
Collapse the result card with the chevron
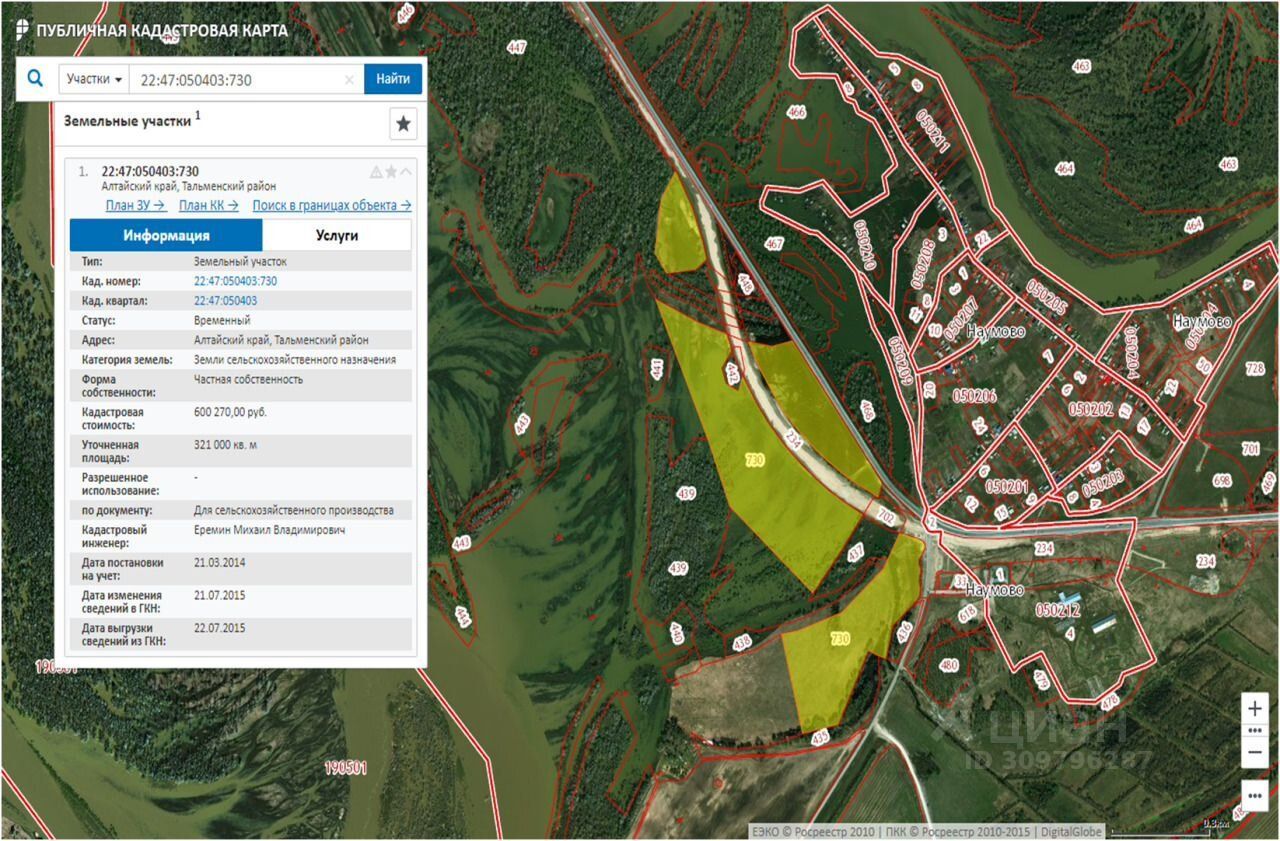pyautogui.click(x=405, y=172)
